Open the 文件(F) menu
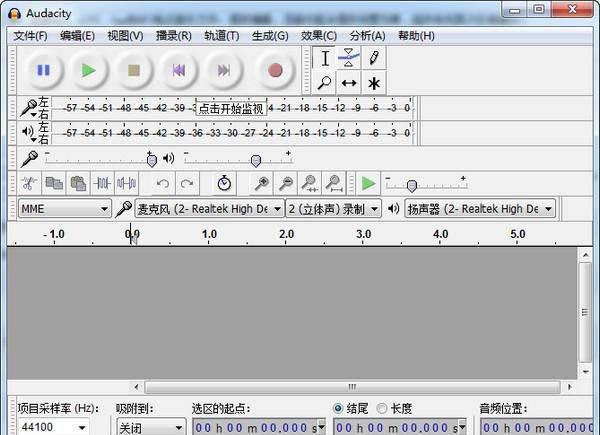The image size is (600, 435). pos(30,36)
